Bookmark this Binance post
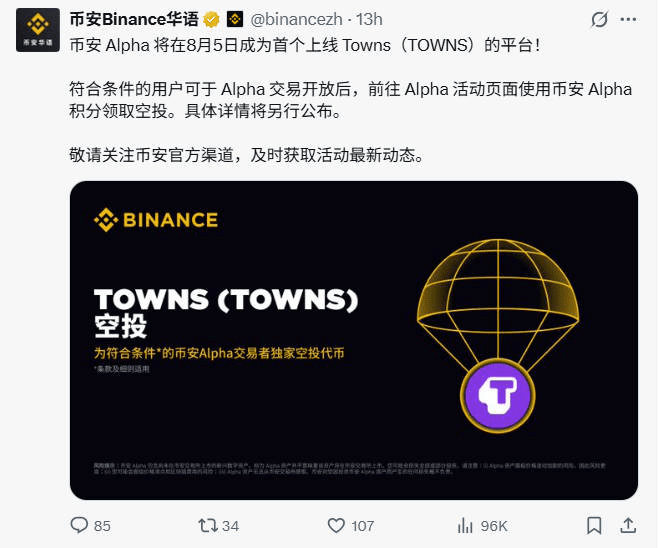The image size is (659, 548). pyautogui.click(x=594, y=525)
